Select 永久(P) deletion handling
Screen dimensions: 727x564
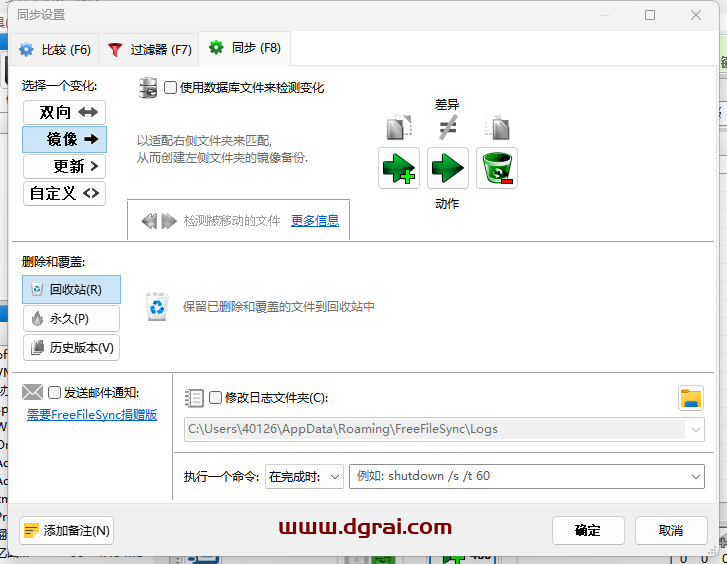coord(71,319)
